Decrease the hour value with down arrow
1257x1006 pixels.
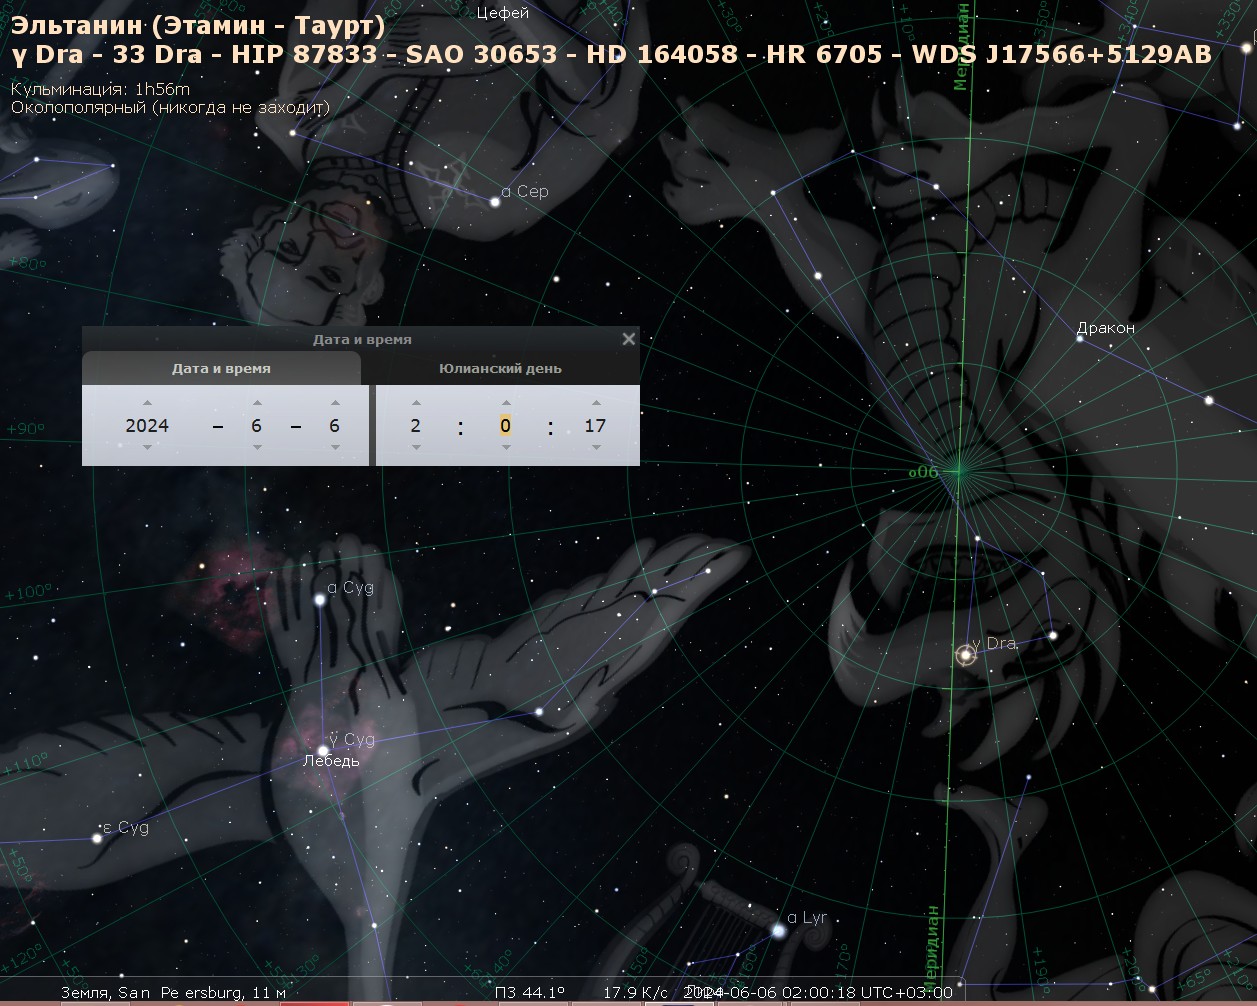click(x=416, y=447)
